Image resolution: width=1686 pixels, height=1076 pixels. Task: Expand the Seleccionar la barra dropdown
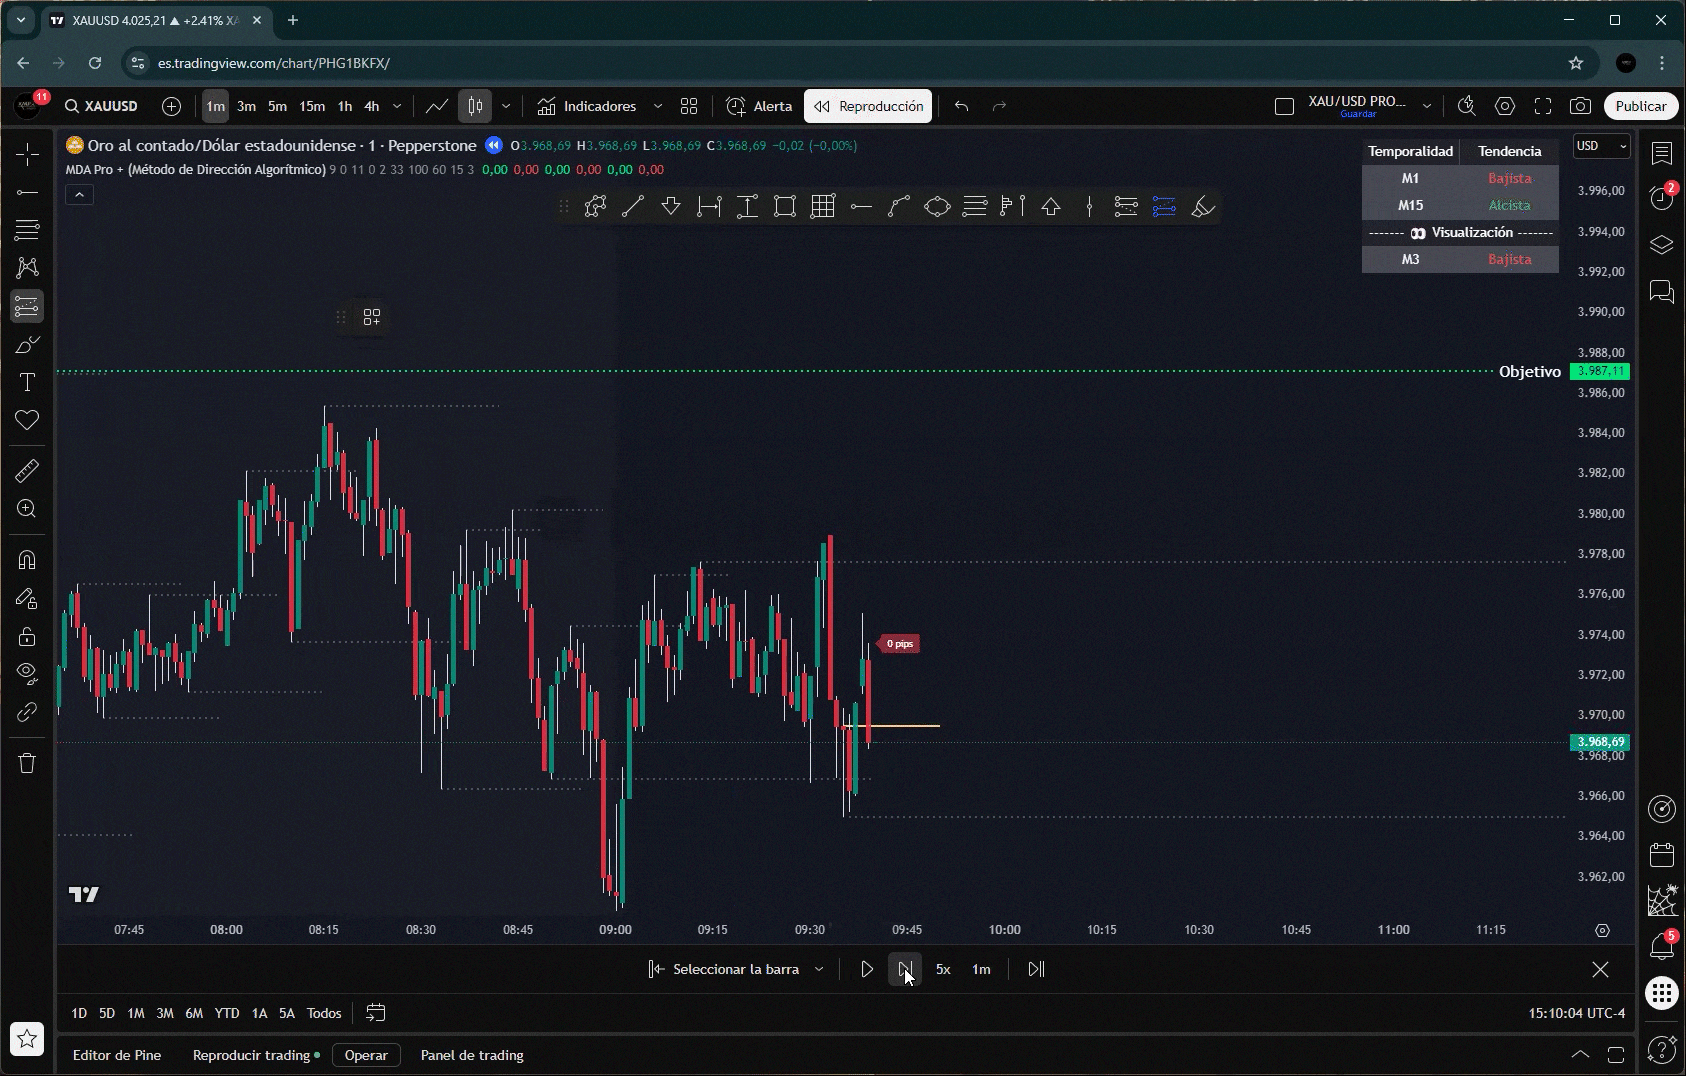pyautogui.click(x=819, y=969)
